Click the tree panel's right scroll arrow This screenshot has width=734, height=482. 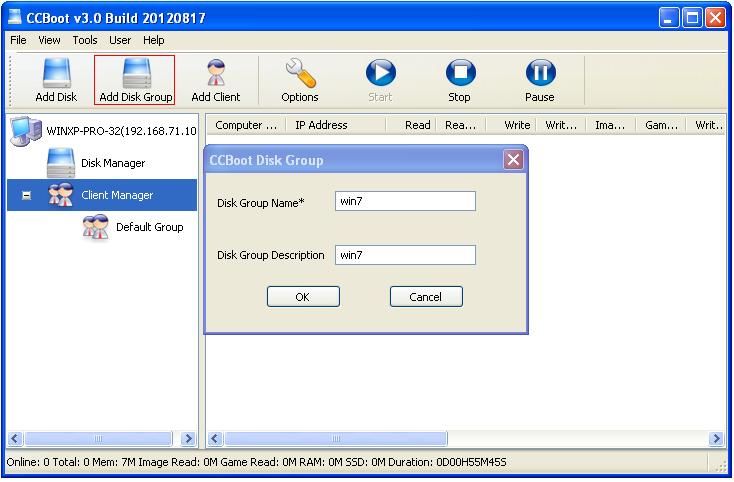(188, 438)
